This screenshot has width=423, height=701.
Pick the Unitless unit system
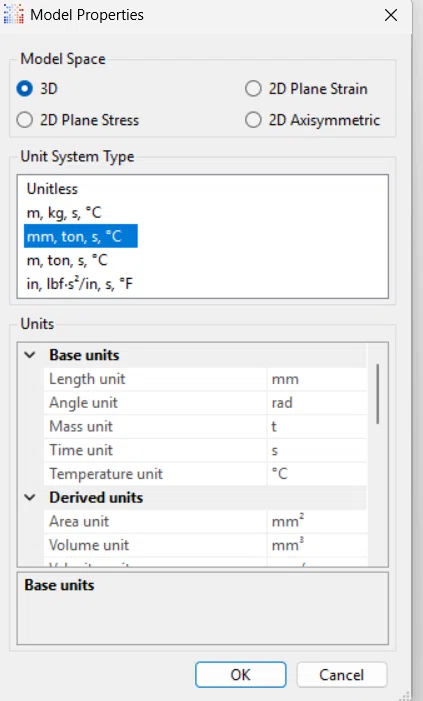(52, 189)
